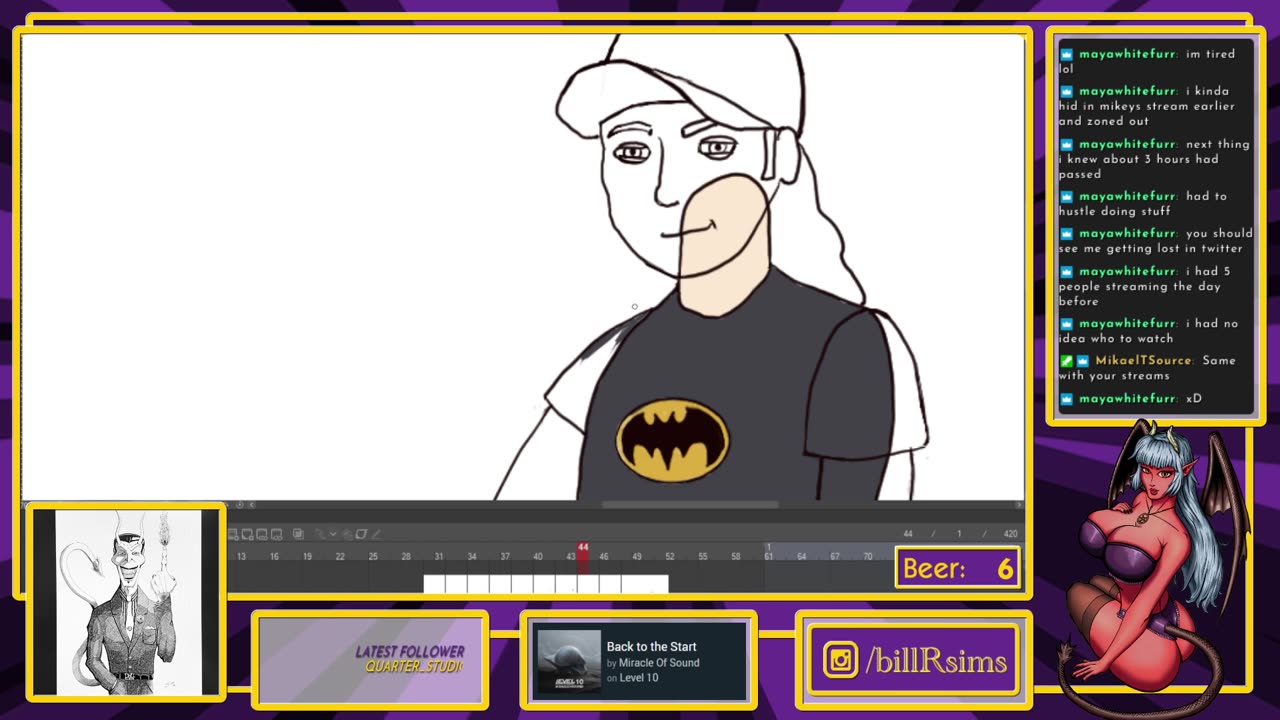Open the small dropdown arrow in timeline toolbar
Screen dimensions: 1280x720
pyautogui.click(x=333, y=534)
